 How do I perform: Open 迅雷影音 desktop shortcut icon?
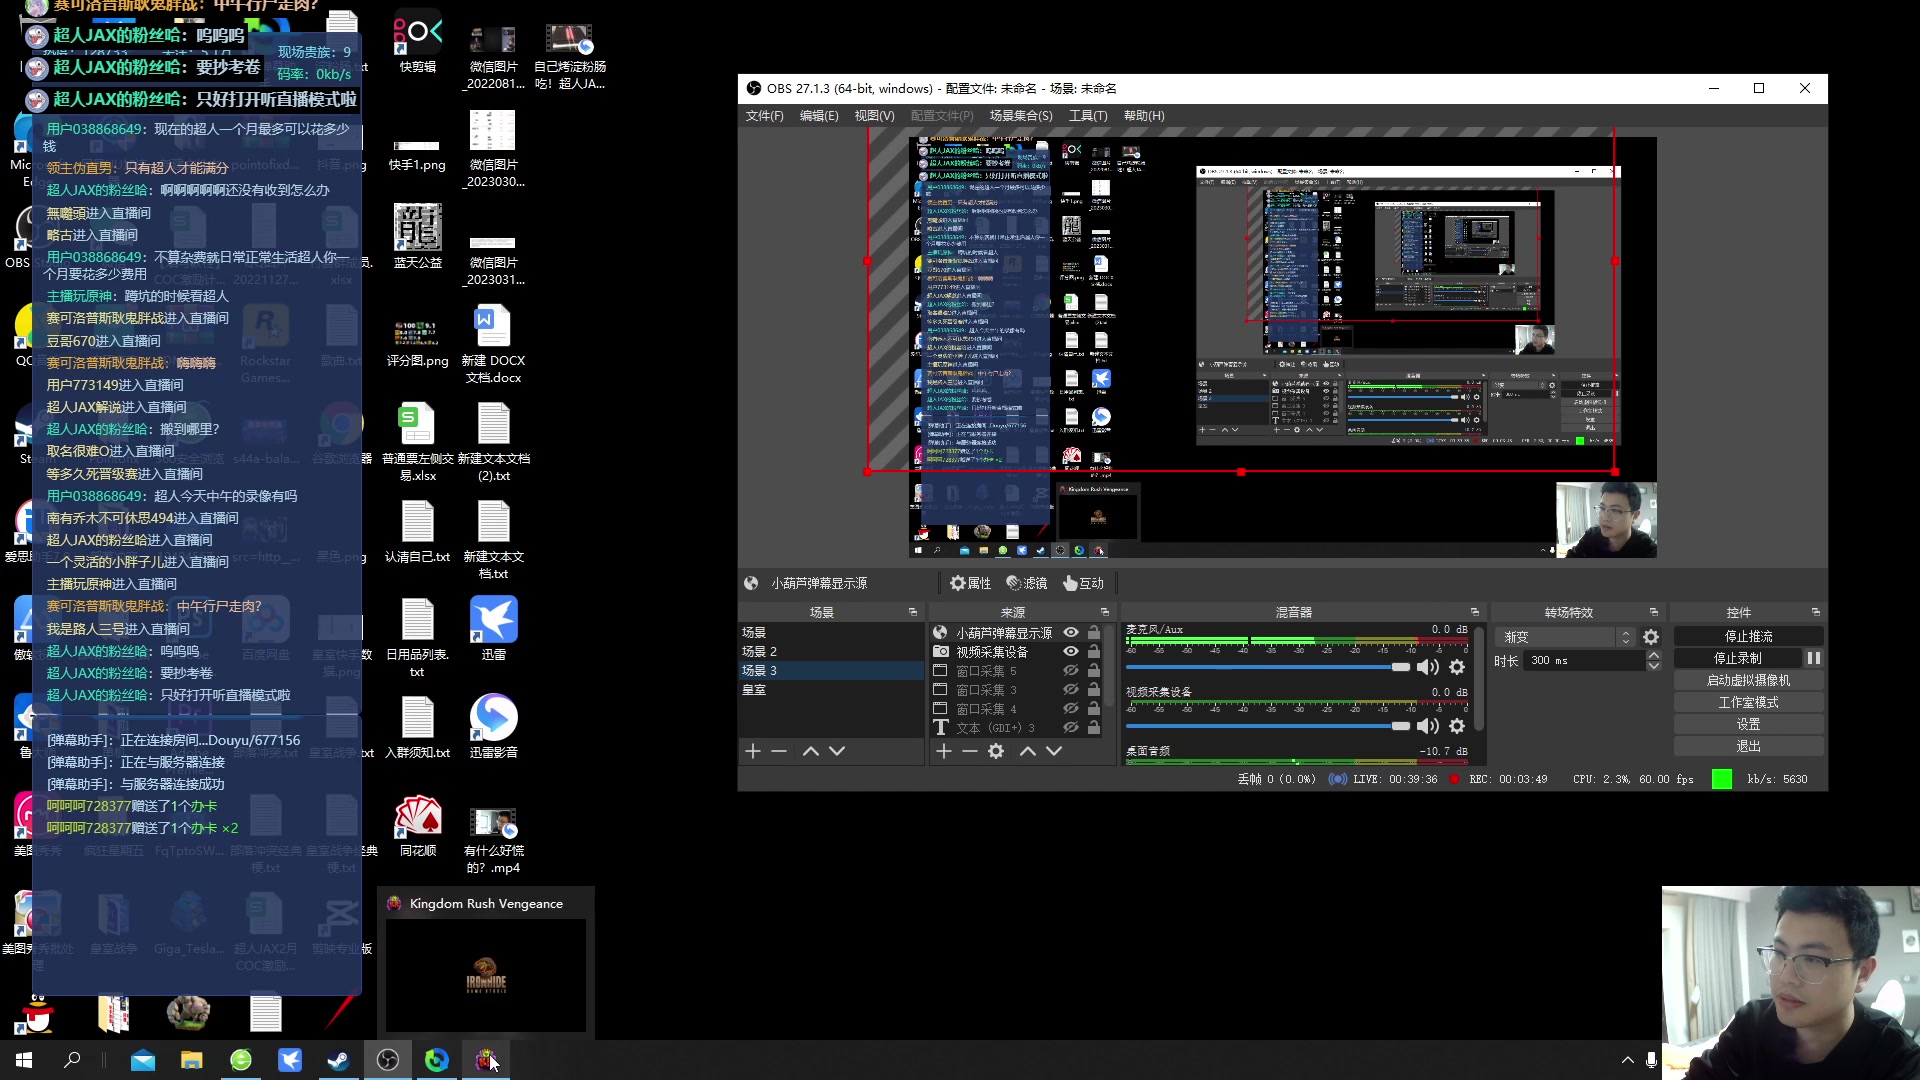494,726
